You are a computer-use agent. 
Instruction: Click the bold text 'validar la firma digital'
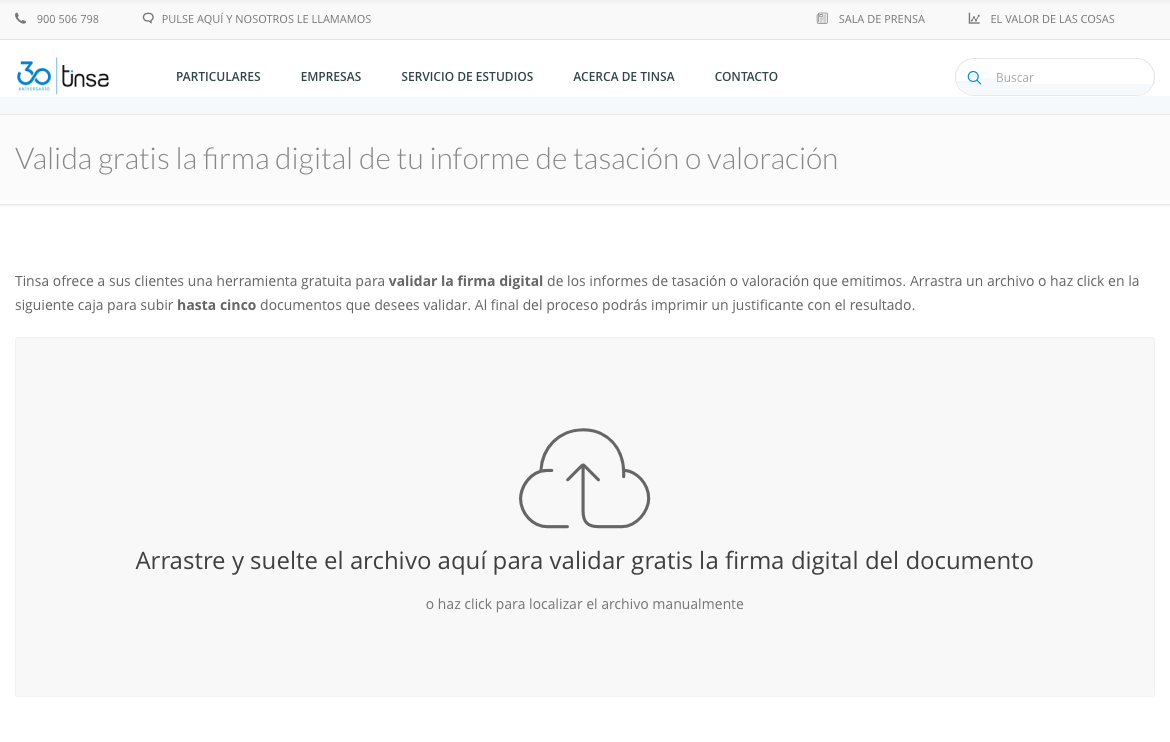(466, 281)
